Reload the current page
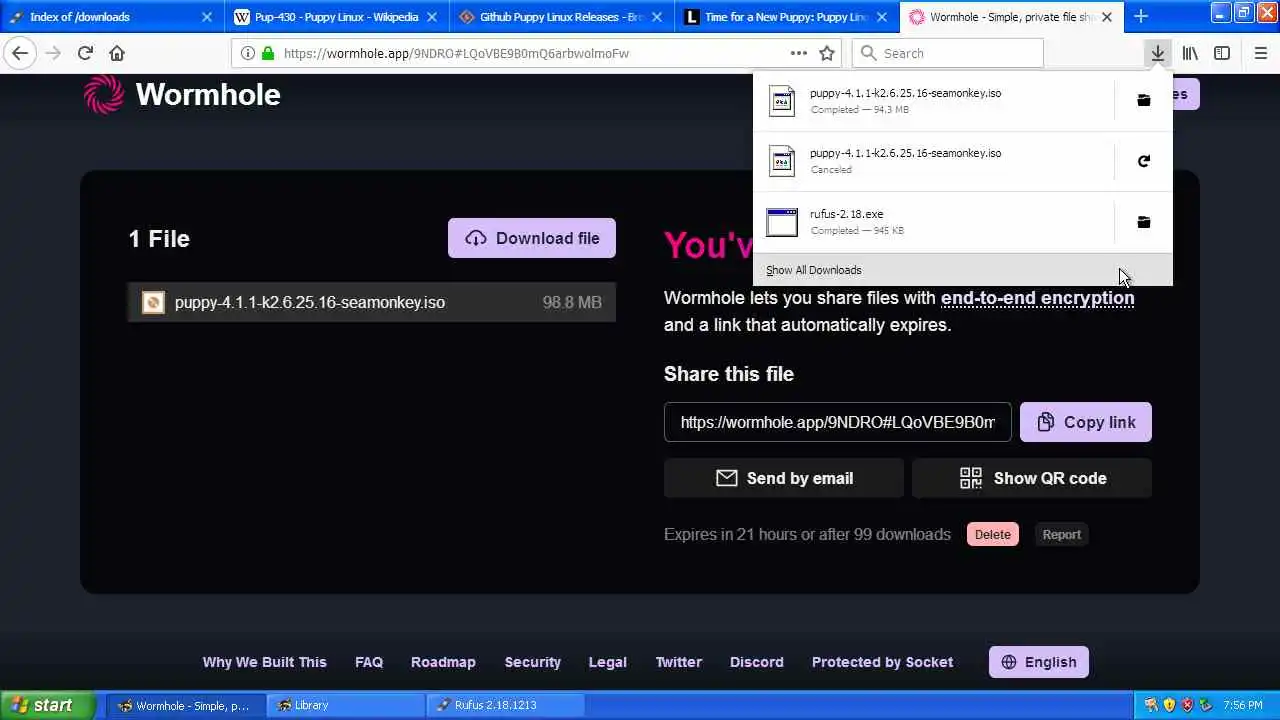The image size is (1280, 720). (x=85, y=53)
